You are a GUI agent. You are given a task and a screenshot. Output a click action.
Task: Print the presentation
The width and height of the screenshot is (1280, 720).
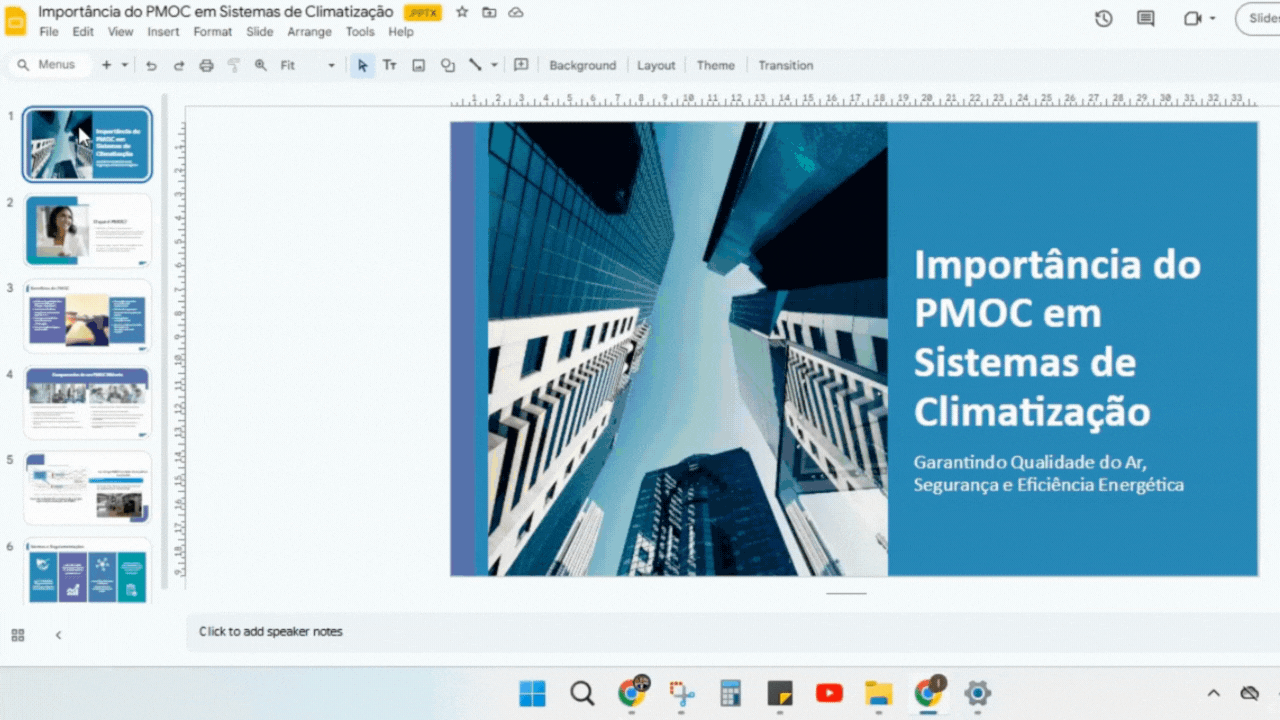206,65
